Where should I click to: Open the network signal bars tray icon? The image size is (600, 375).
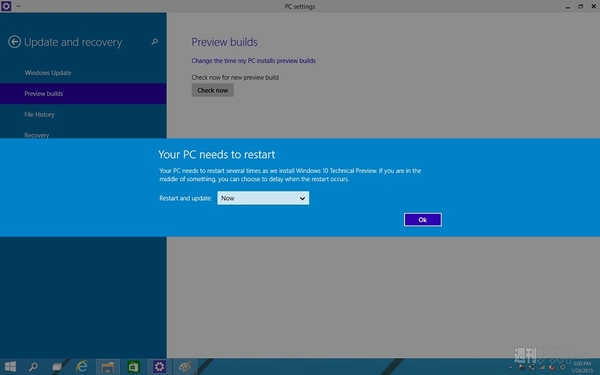tap(542, 367)
